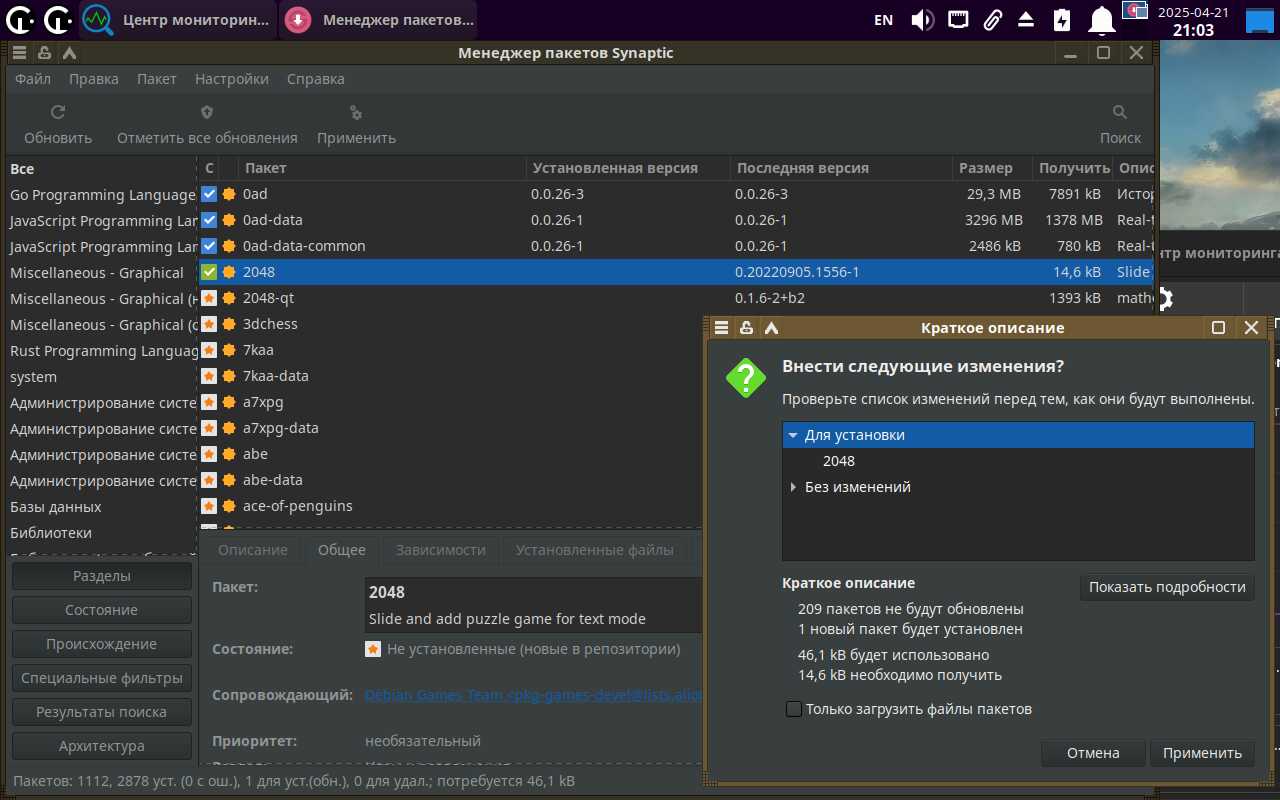Click the eject device icon in the tray
Image resolution: width=1280 pixels, height=800 pixels.
[1026, 19]
